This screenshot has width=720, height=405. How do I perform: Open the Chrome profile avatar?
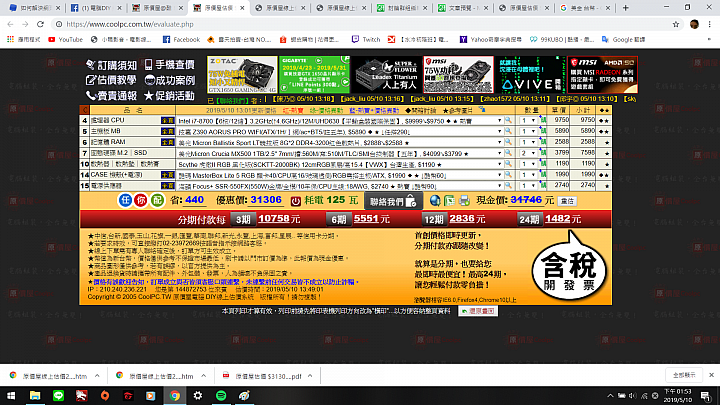pyautogui.click(x=694, y=24)
